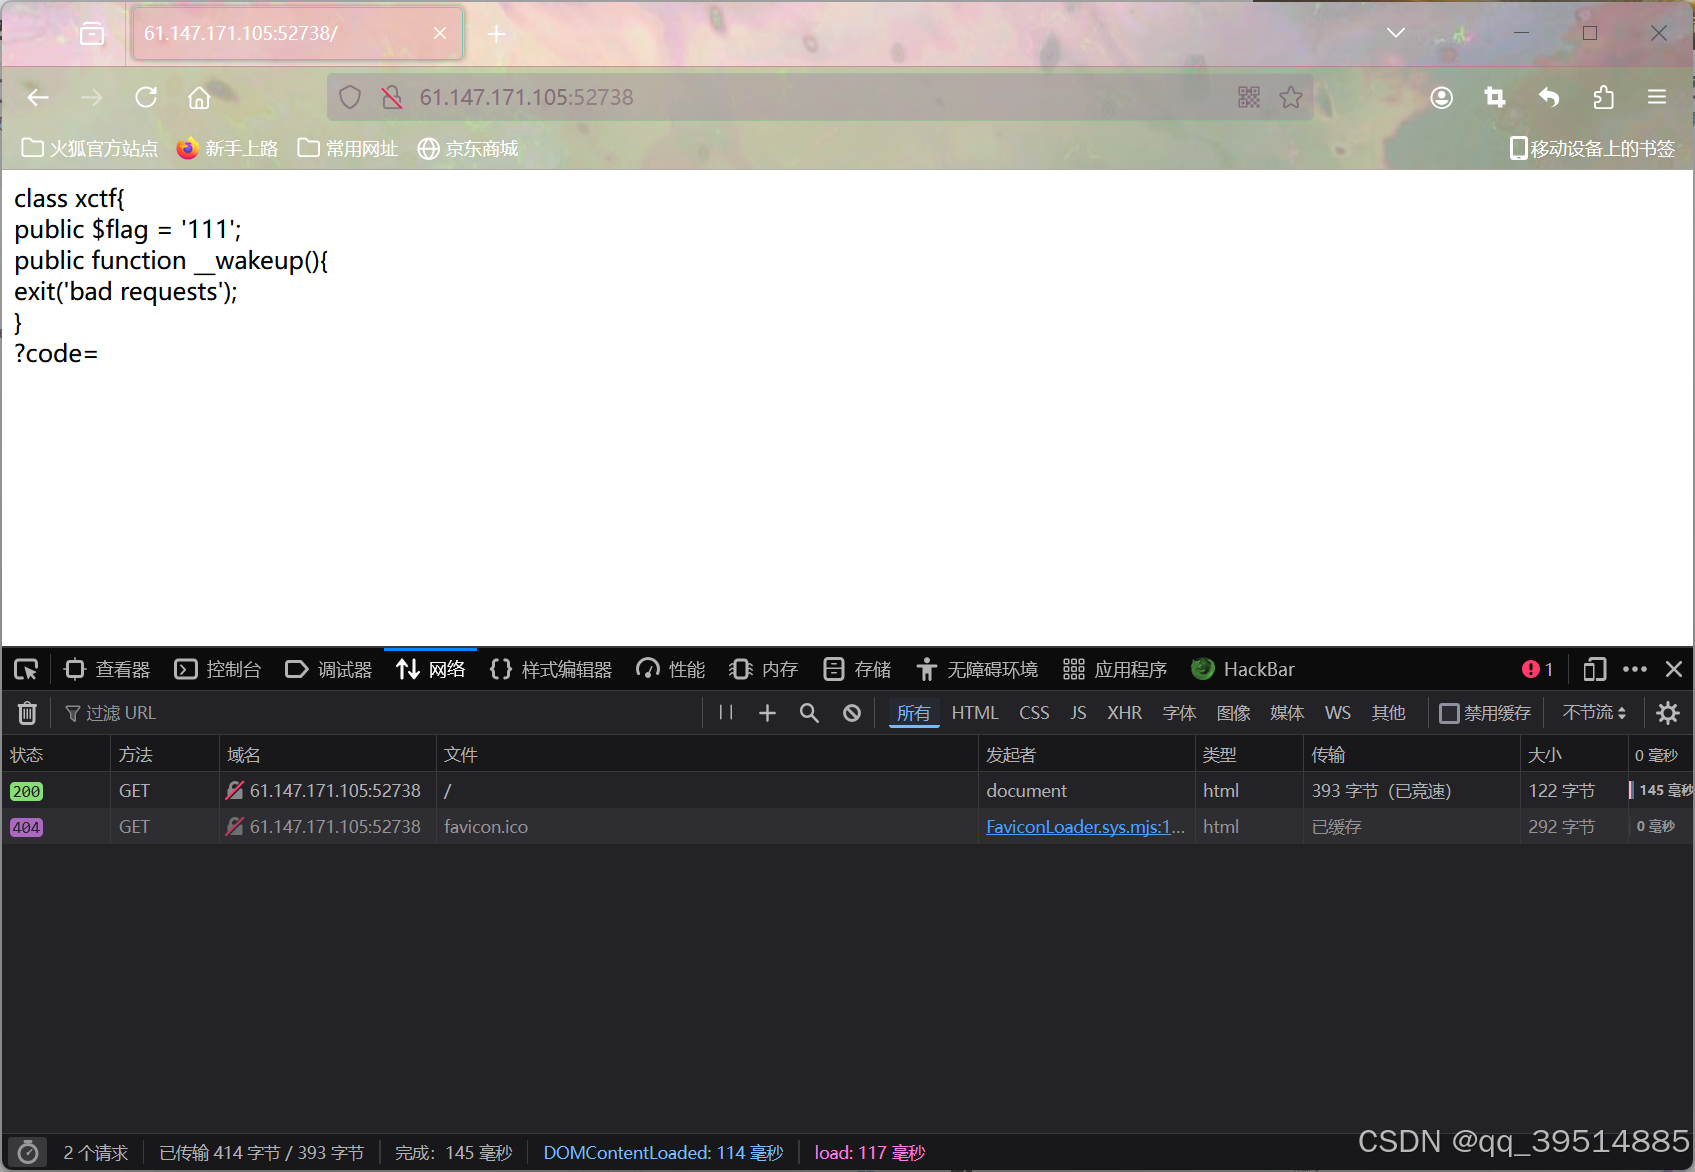Select the 200 GET request row
1695x1172 pixels.
(x=847, y=791)
